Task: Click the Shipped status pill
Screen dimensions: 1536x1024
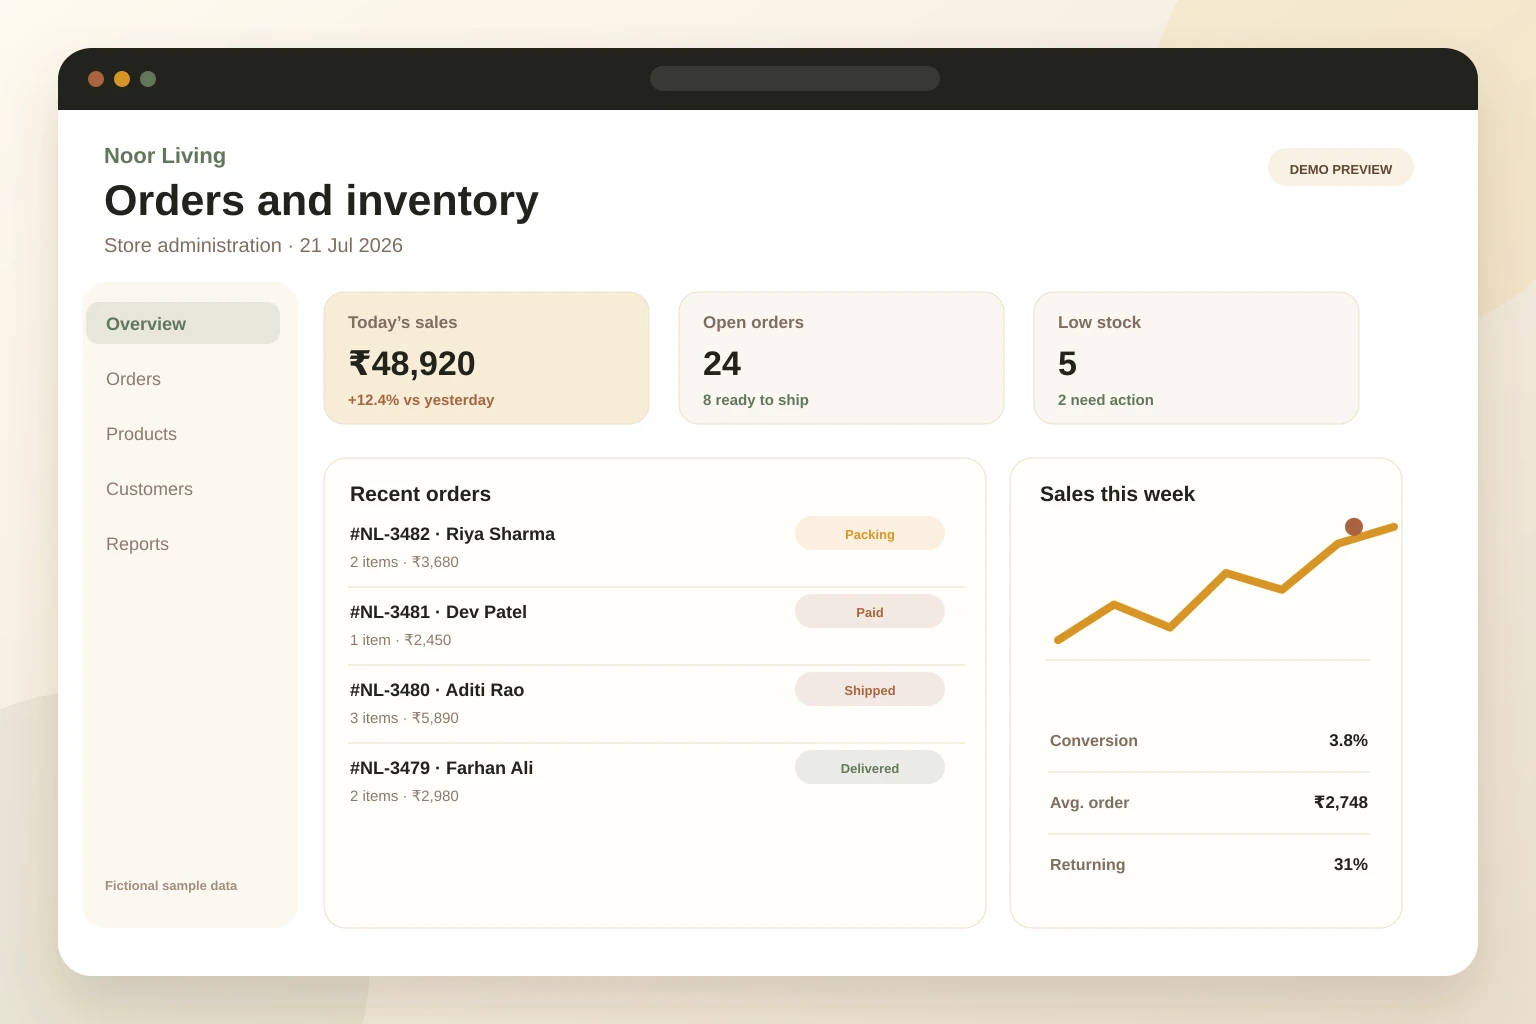Action: [870, 690]
